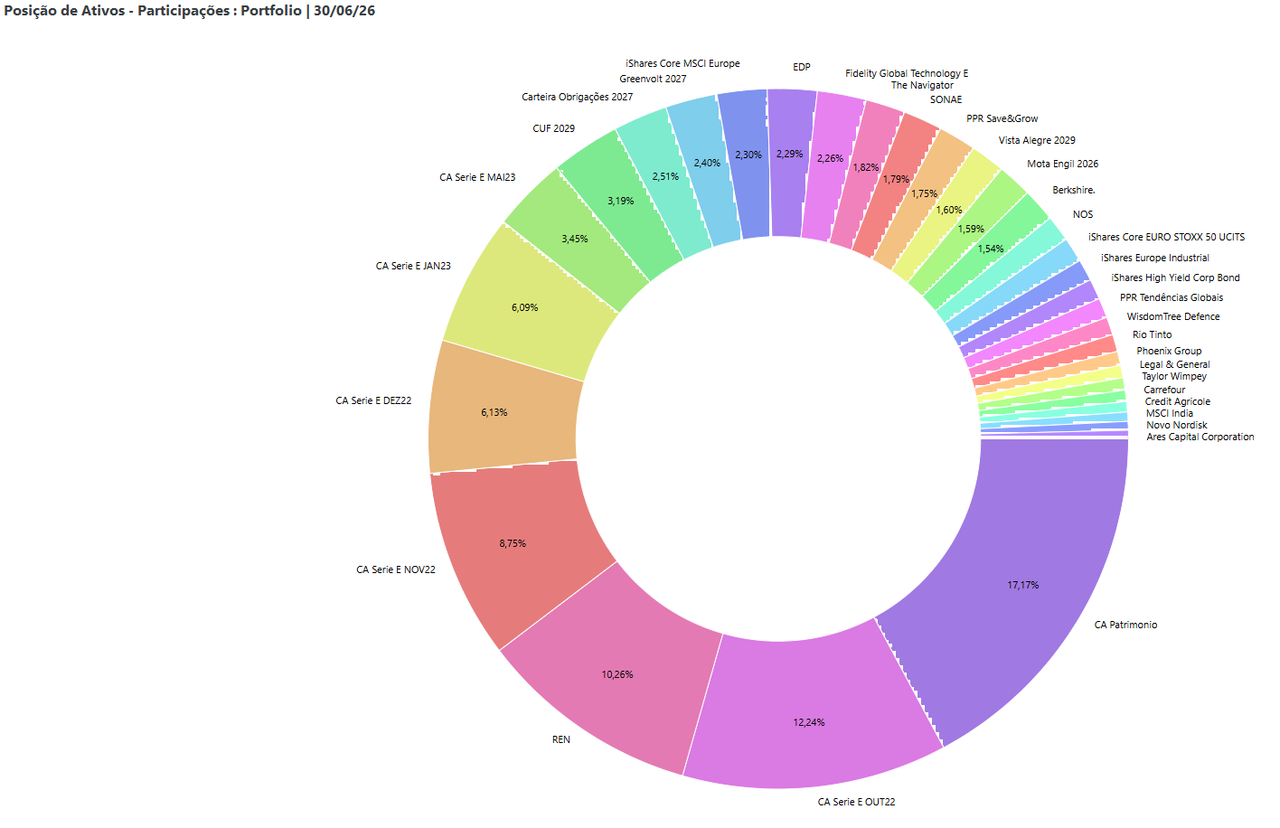The height and width of the screenshot is (828, 1280).
Task: Click the "Taylor Wimpey" label
Action: (x=1174, y=377)
